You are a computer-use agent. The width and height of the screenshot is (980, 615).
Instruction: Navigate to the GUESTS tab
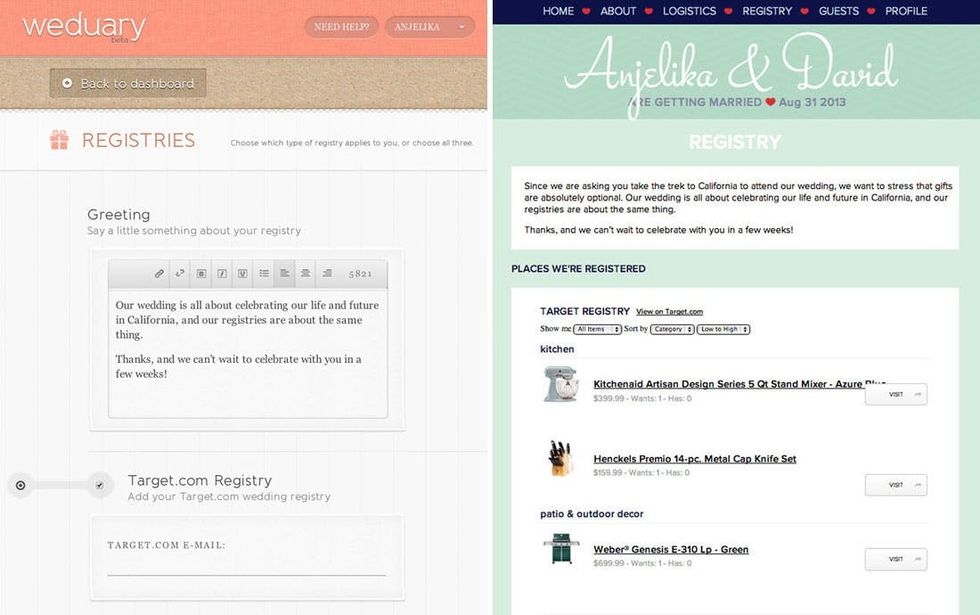click(839, 11)
